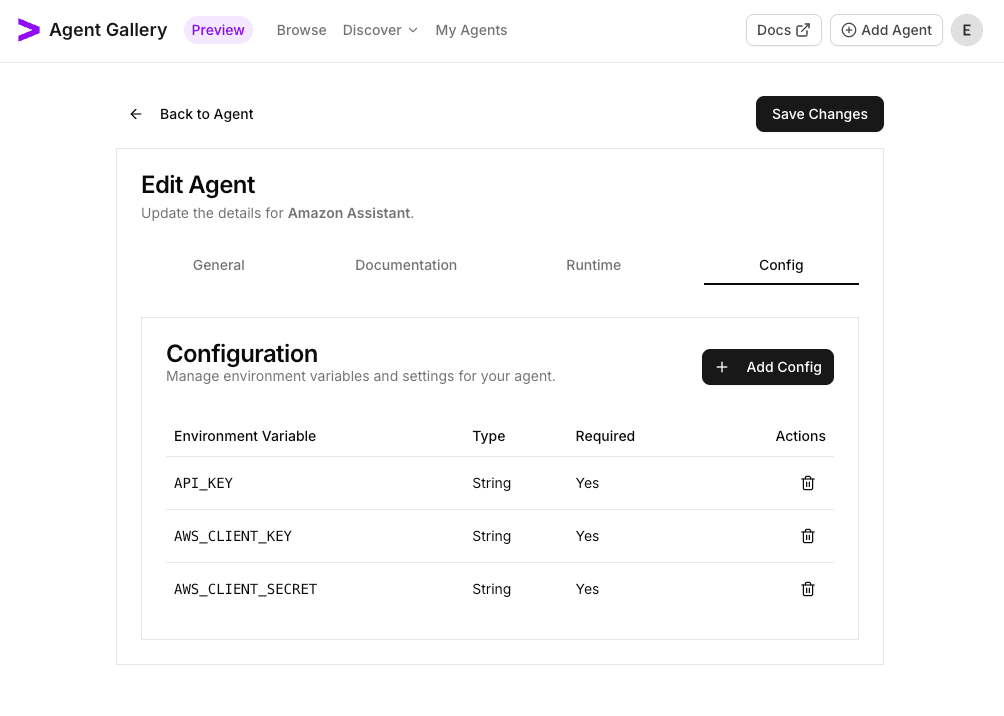This screenshot has width=1004, height=716.
Task: Click the back arrow icon
Action: pyautogui.click(x=136, y=114)
